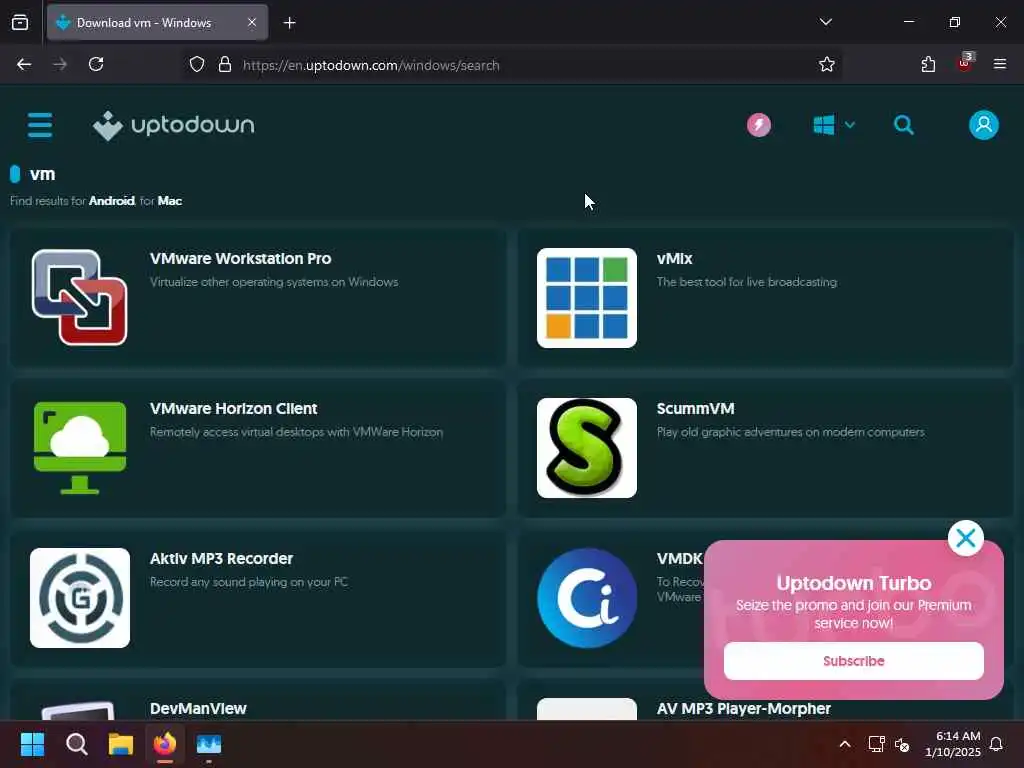Open the VMware Workstation Pro icon
Image resolution: width=1024 pixels, height=768 pixels.
click(80, 298)
